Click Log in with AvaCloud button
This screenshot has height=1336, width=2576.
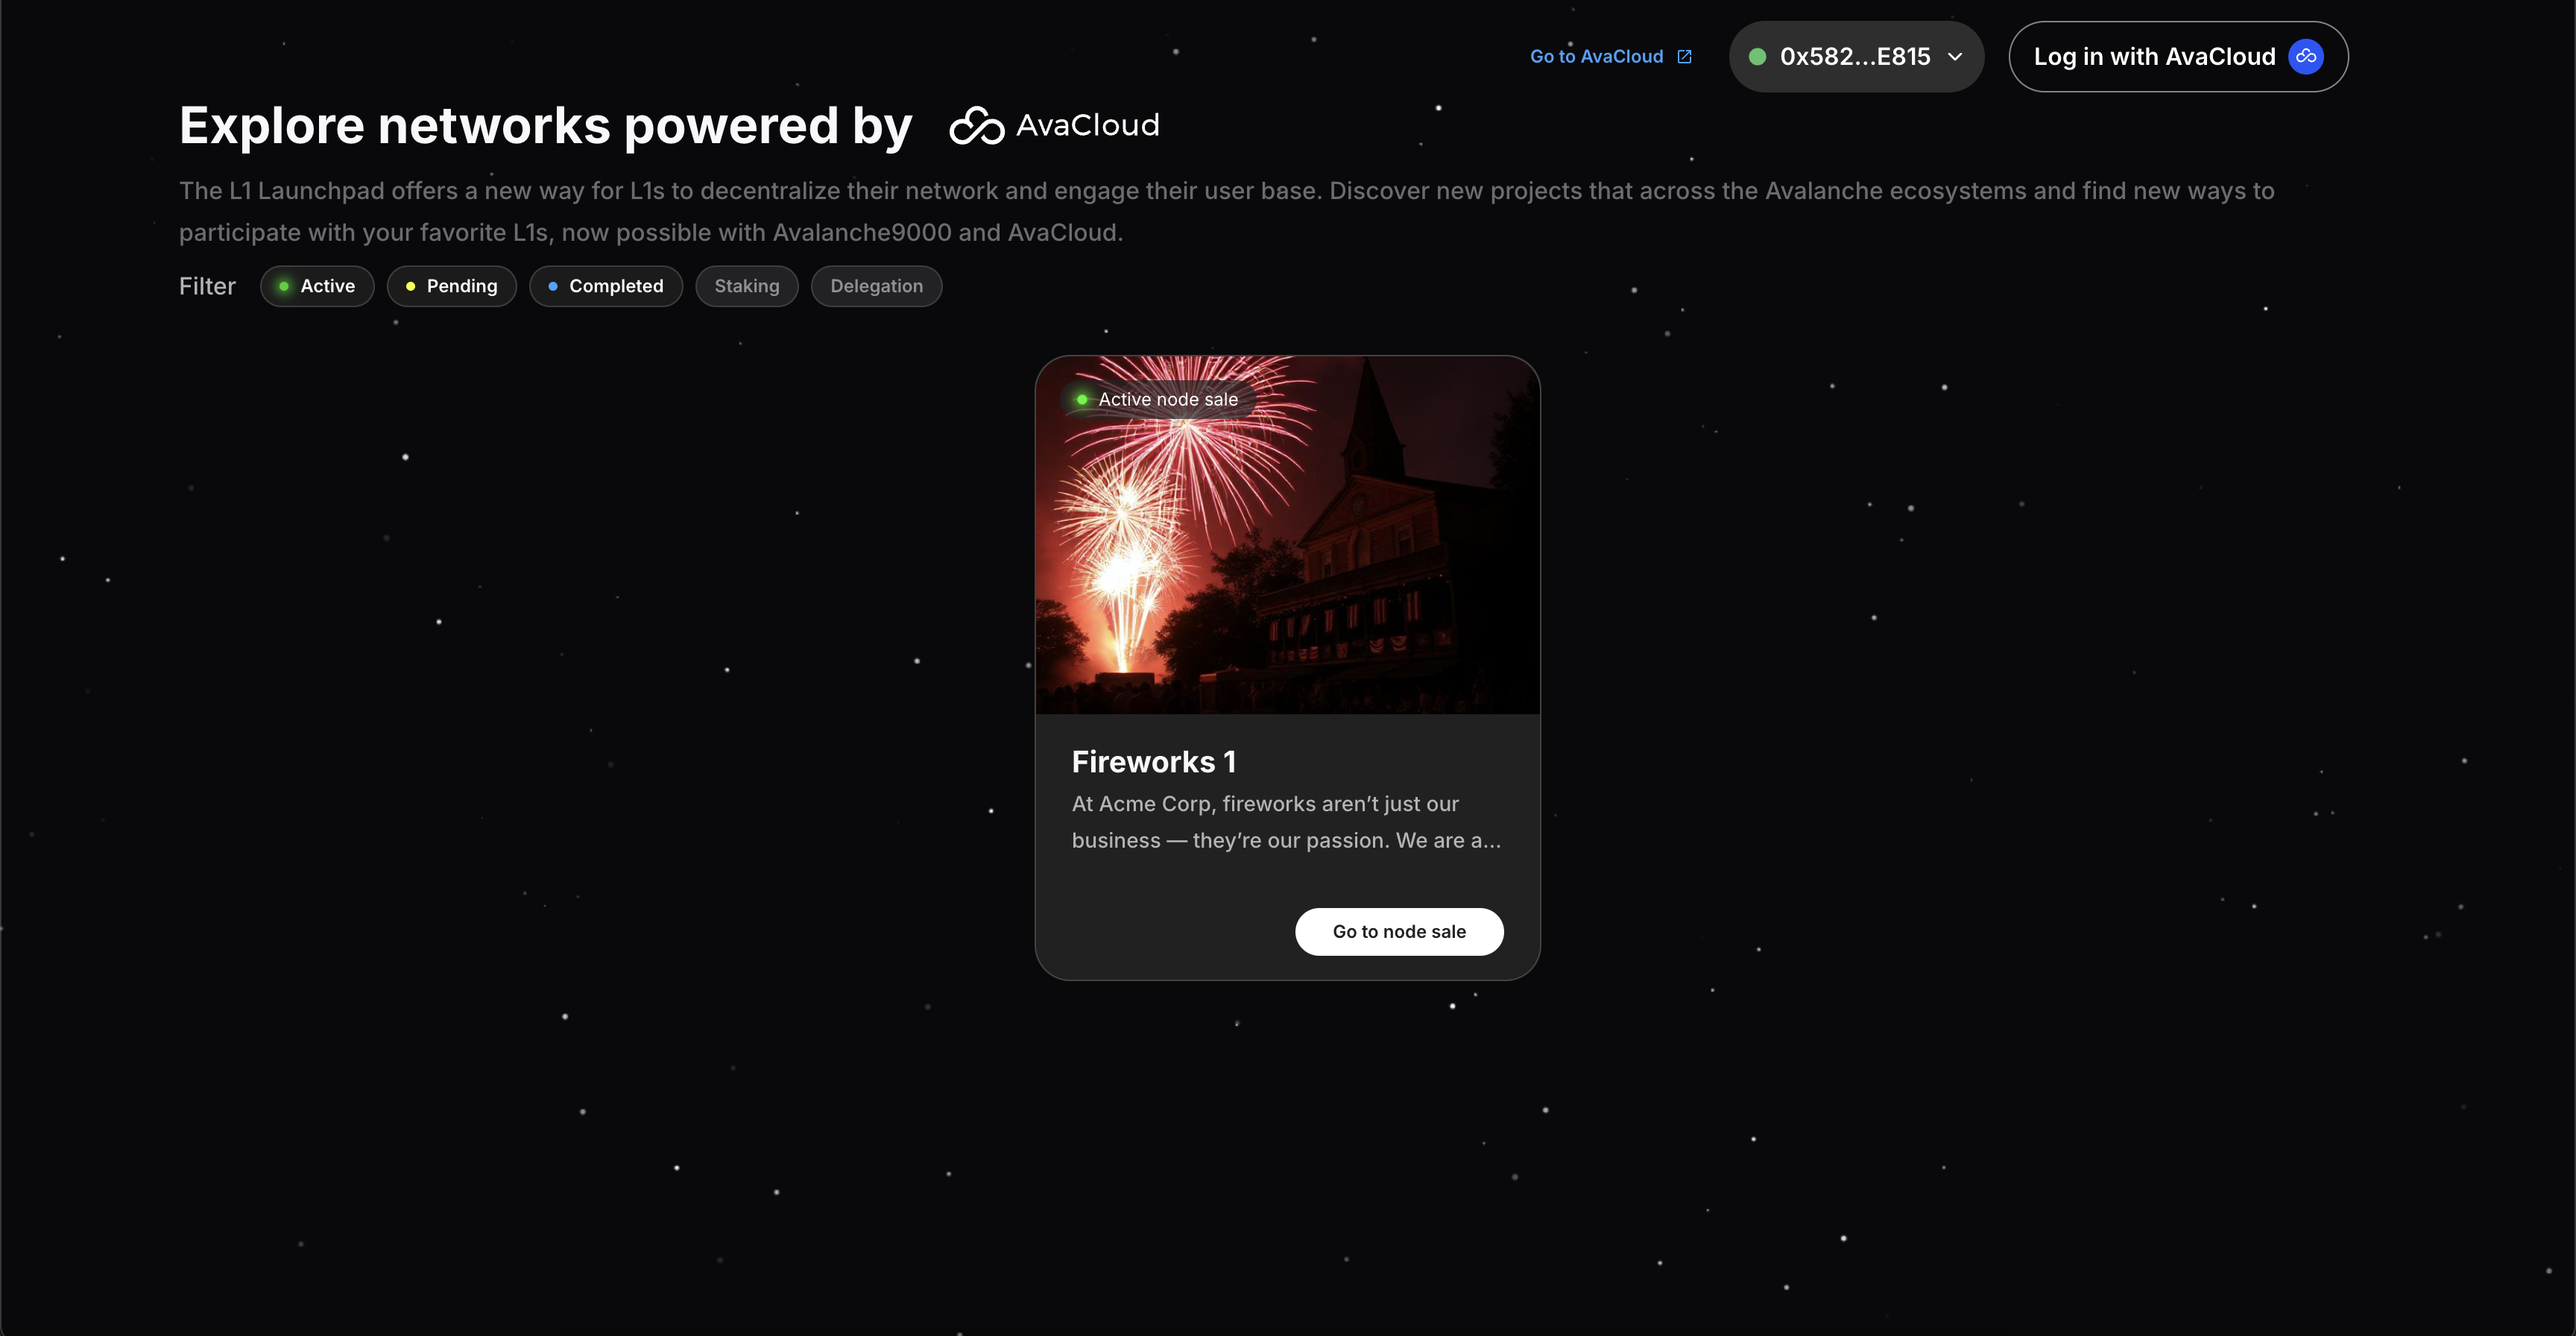(x=2179, y=57)
